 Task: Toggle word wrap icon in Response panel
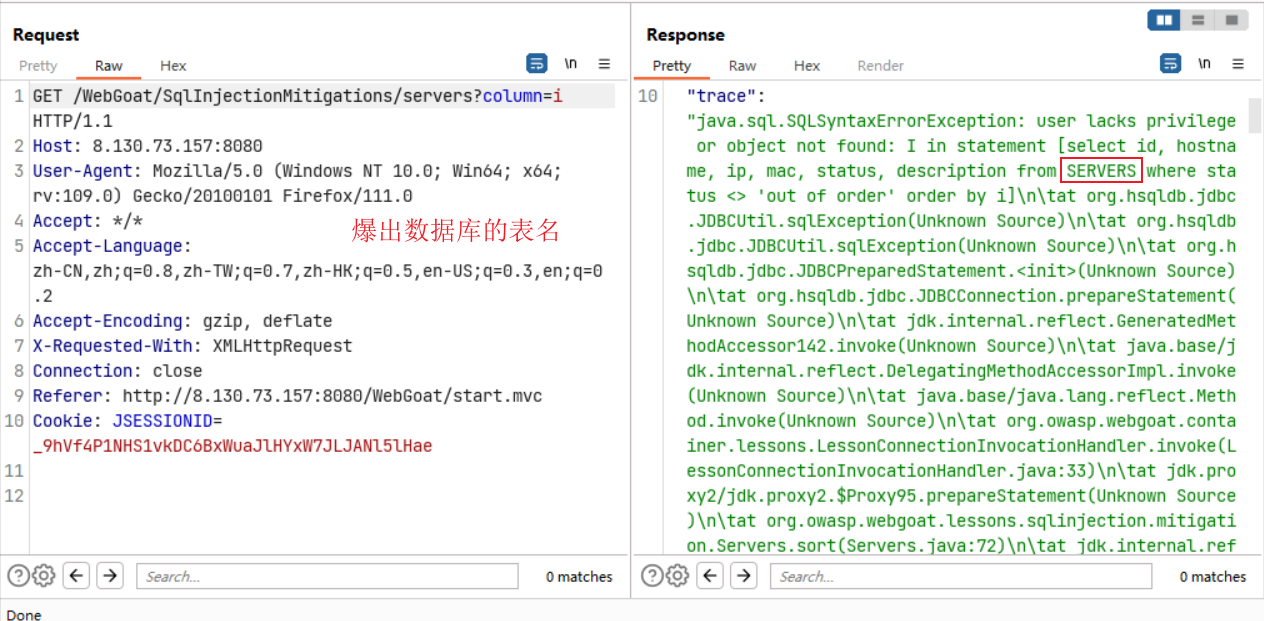pyautogui.click(x=1170, y=64)
